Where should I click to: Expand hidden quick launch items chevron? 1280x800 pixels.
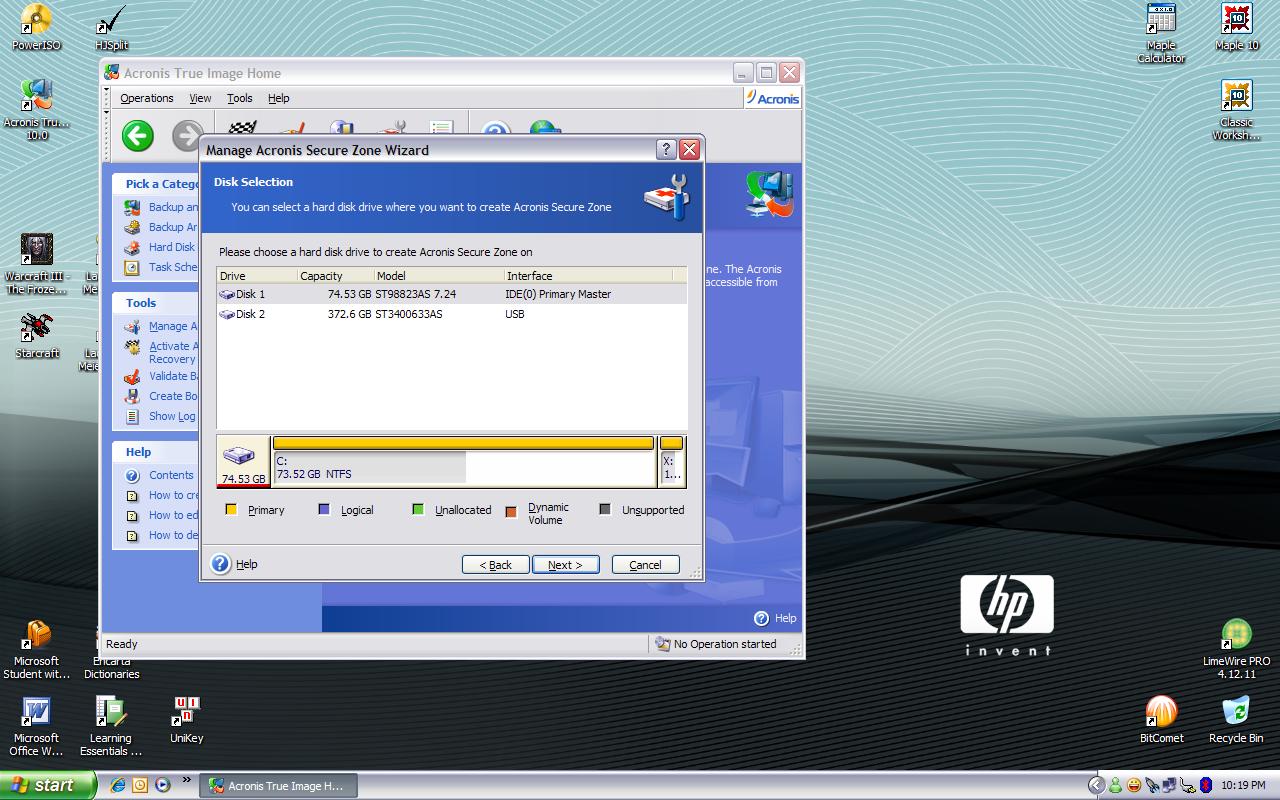187,780
